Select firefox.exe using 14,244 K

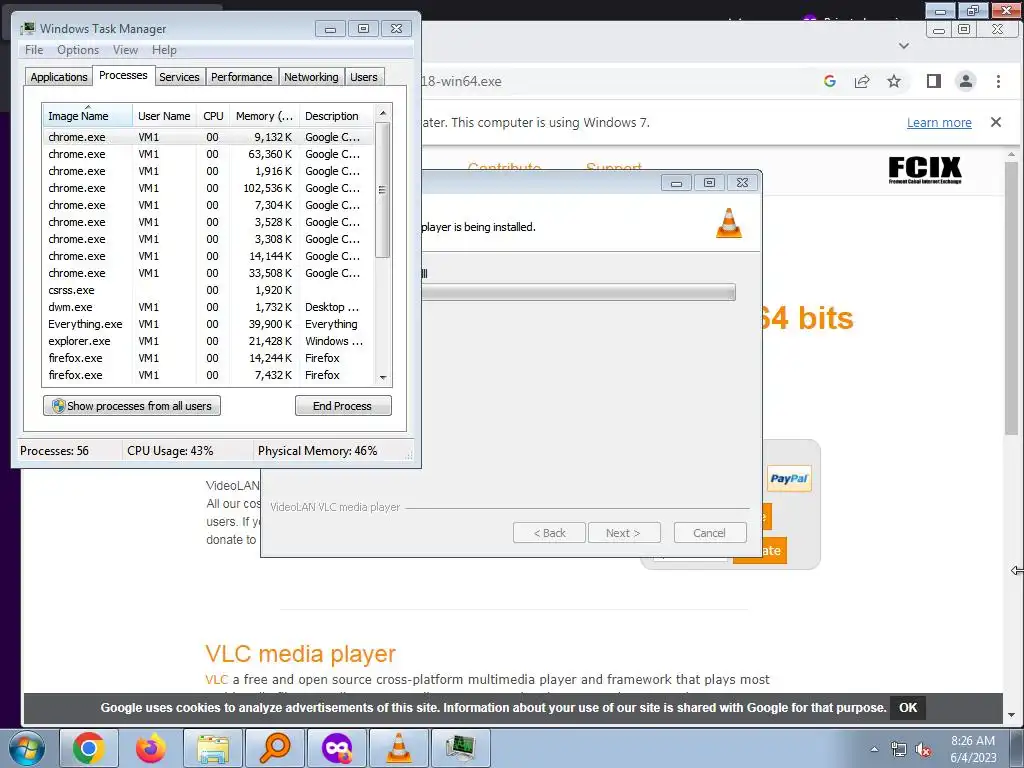[x=209, y=358]
